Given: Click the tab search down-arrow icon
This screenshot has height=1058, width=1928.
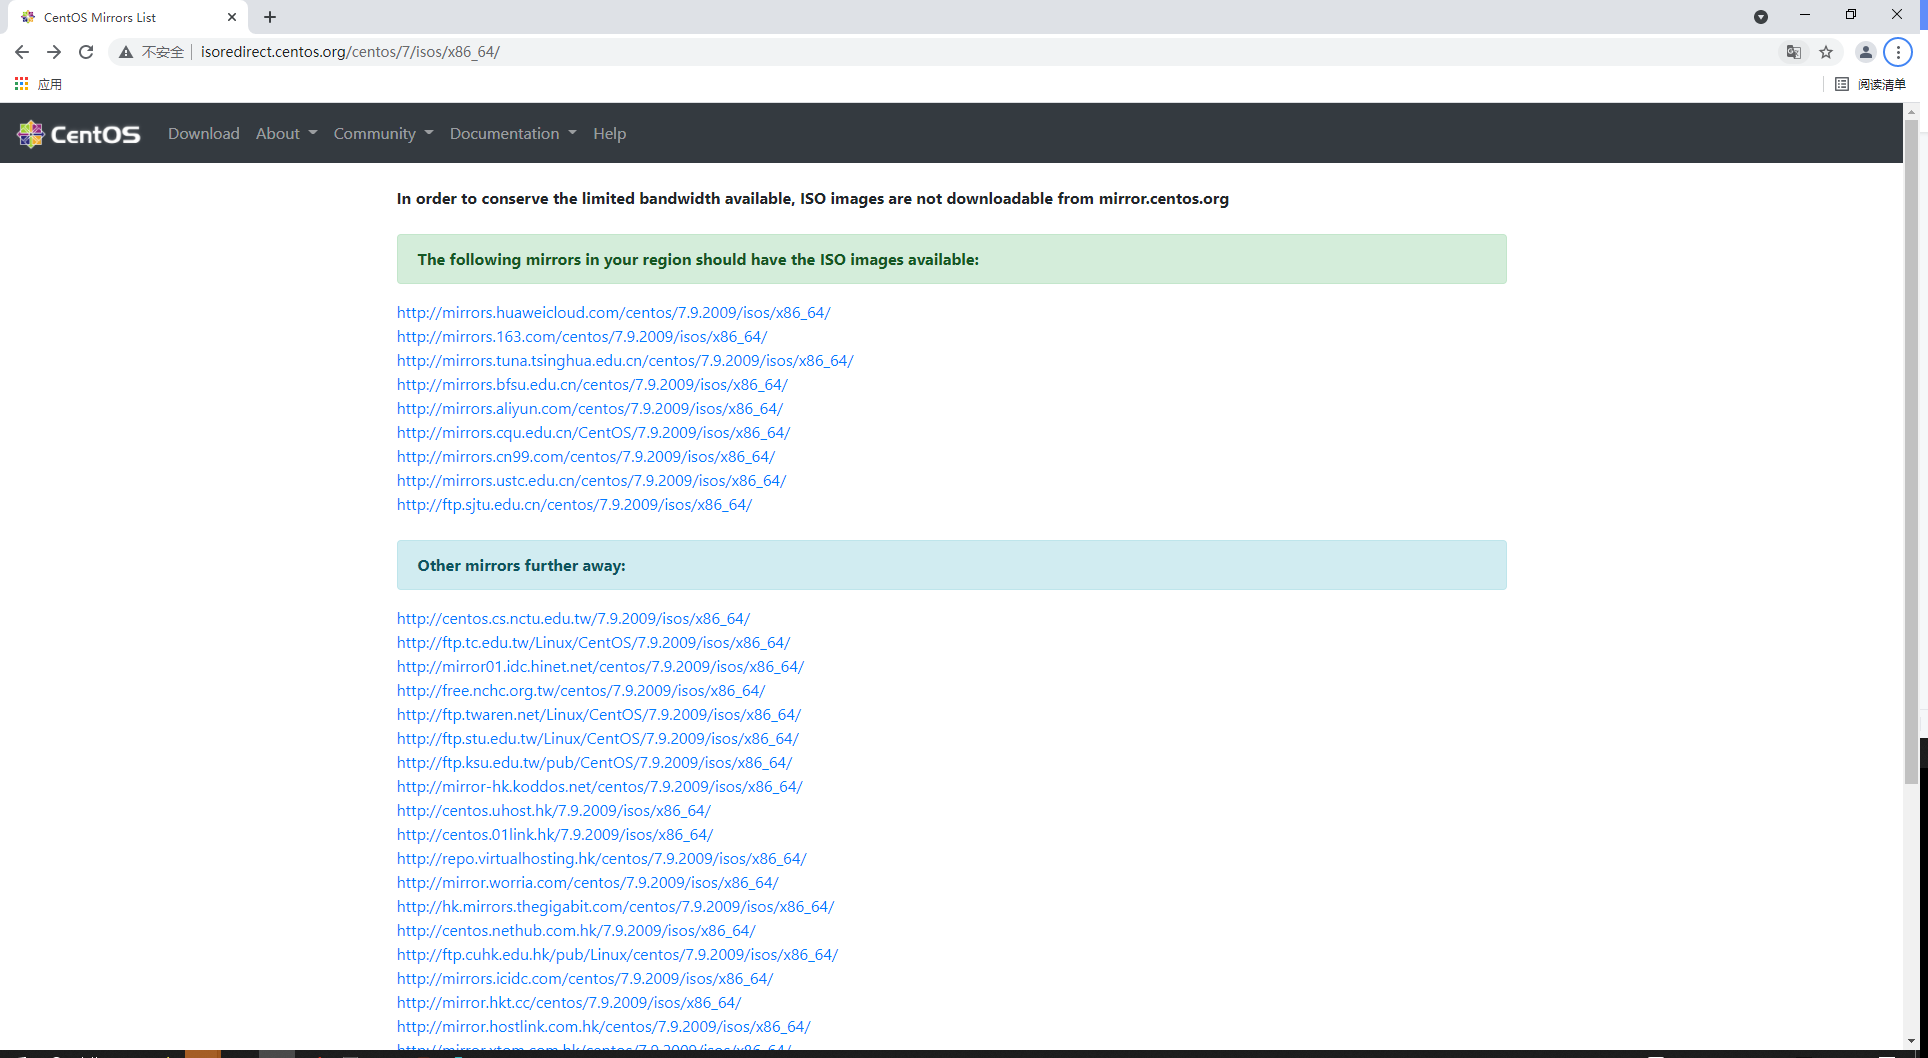Looking at the screenshot, I should 1761,17.
